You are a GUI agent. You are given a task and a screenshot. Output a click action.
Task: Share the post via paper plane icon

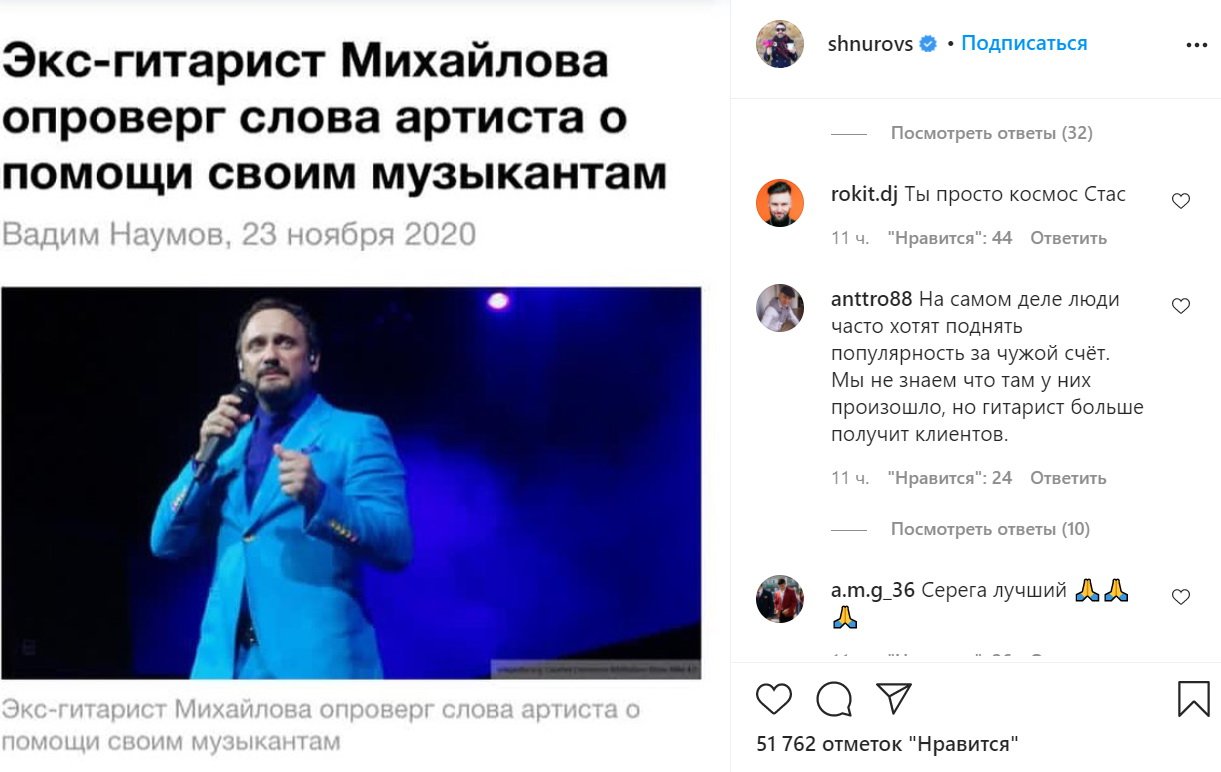[x=893, y=698]
